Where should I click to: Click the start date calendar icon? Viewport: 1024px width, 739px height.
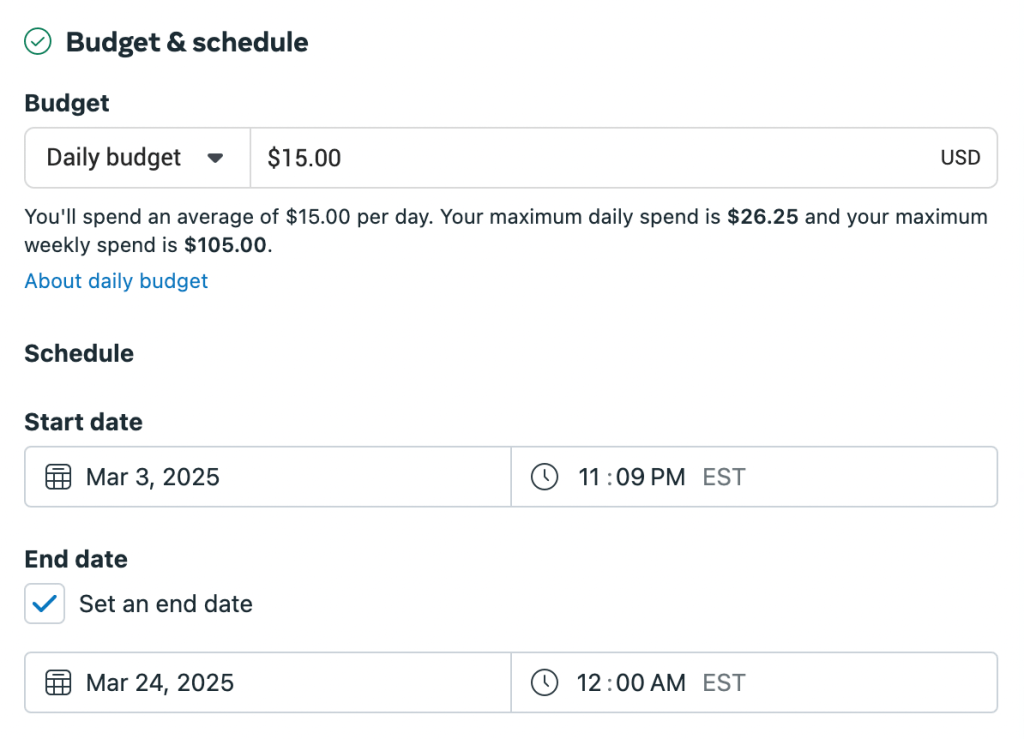[59, 477]
